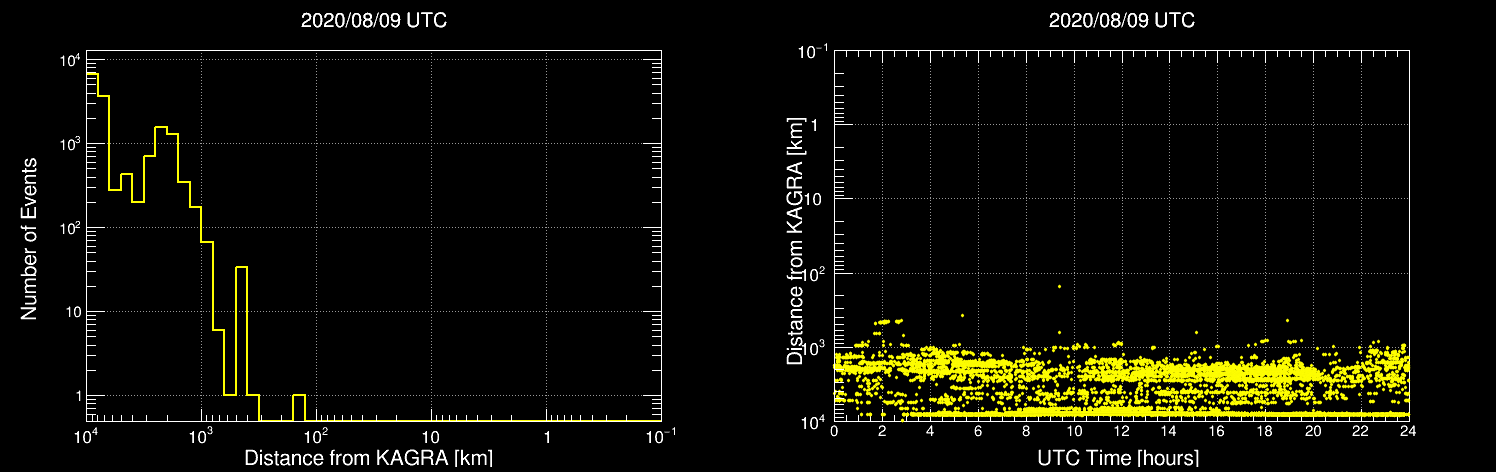1496x472 pixels.
Task: Click the 14 hour tick on the UTC time axis
Action: click(x=1169, y=430)
